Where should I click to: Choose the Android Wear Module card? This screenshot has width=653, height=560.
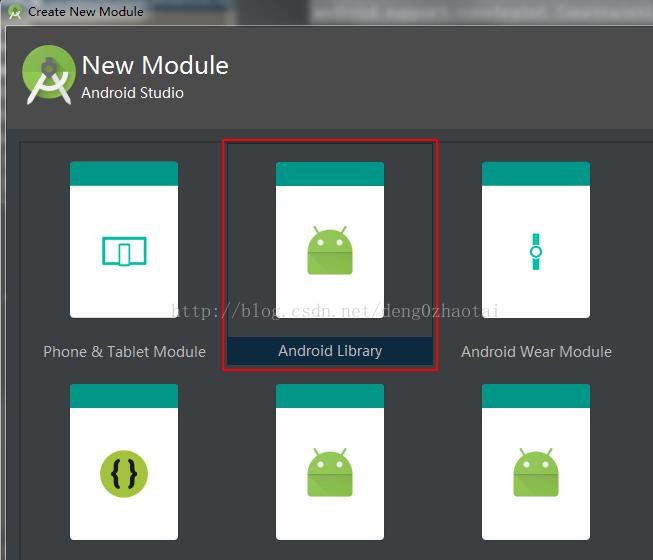pyautogui.click(x=536, y=240)
